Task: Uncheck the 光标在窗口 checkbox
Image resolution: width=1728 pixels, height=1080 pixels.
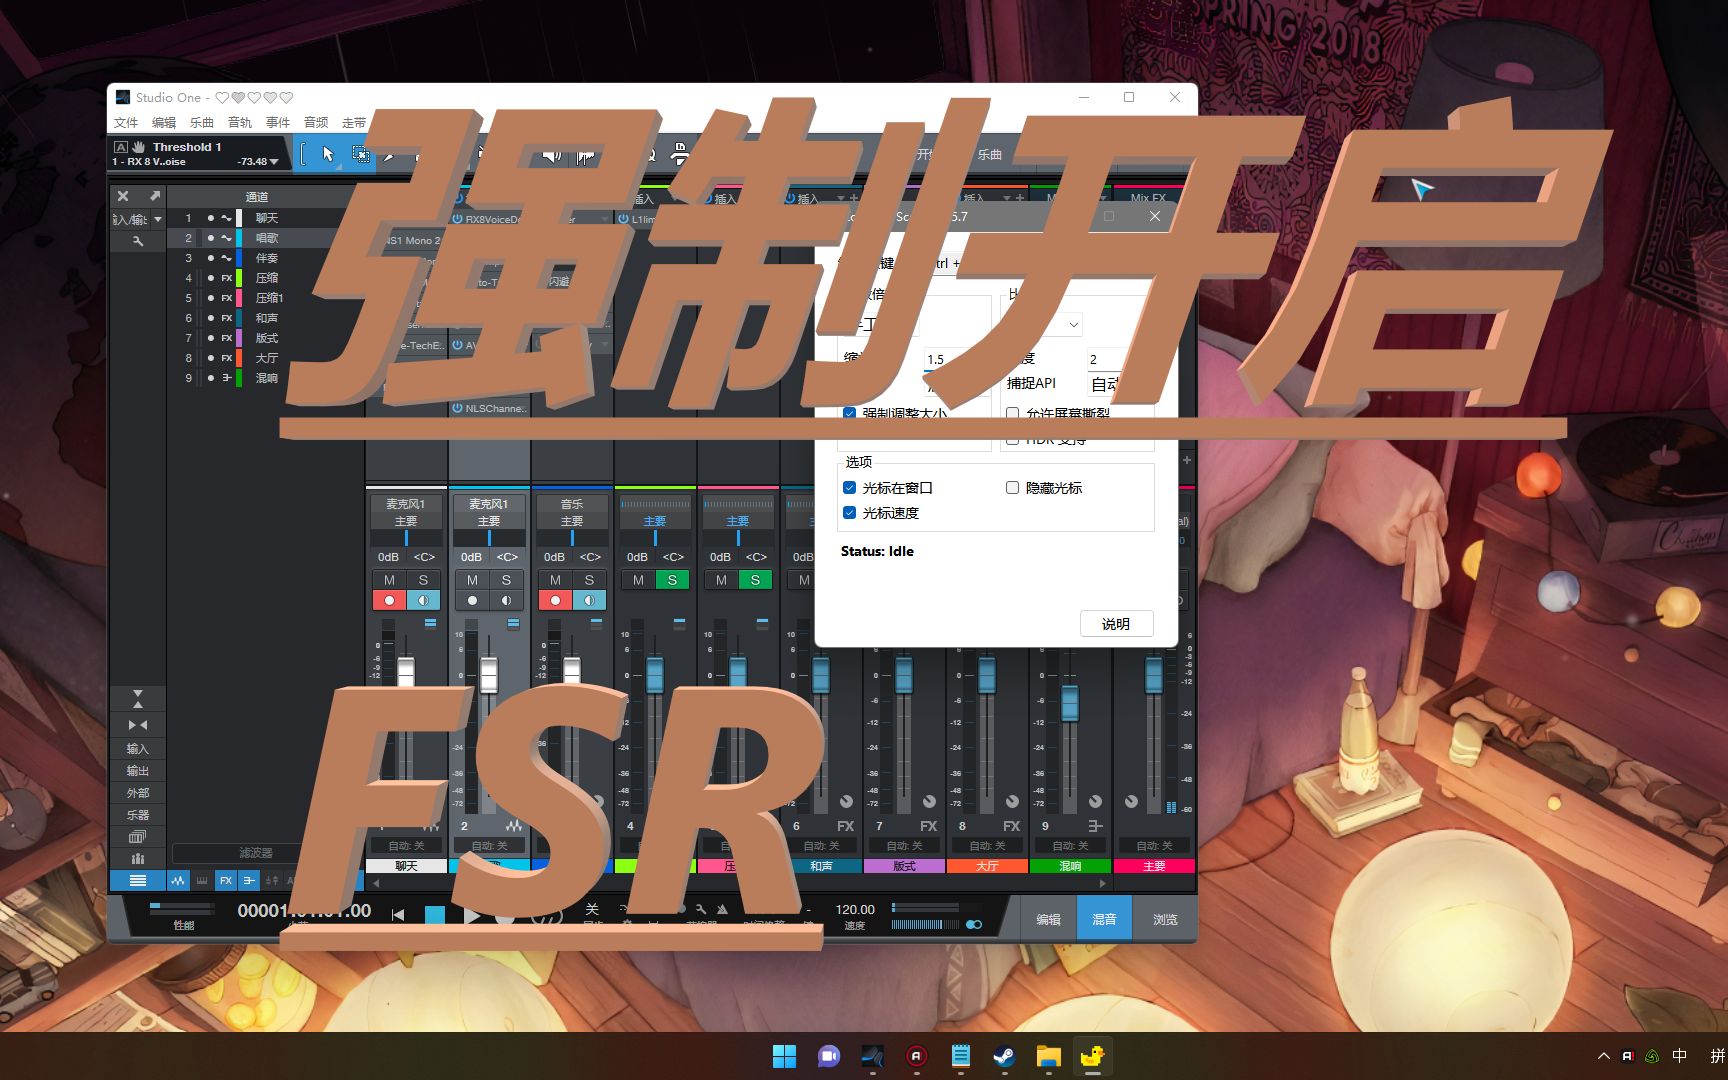Action: tap(849, 488)
